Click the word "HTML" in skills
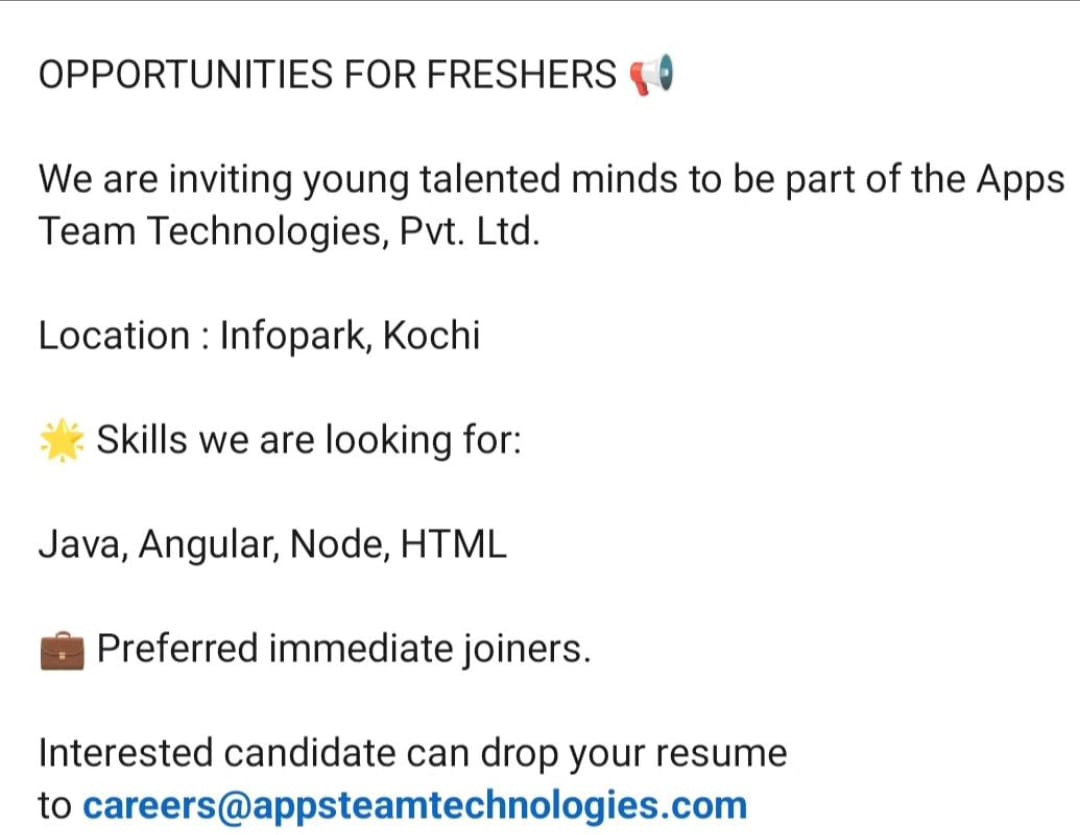Image resolution: width=1080 pixels, height=835 pixels. (453, 546)
